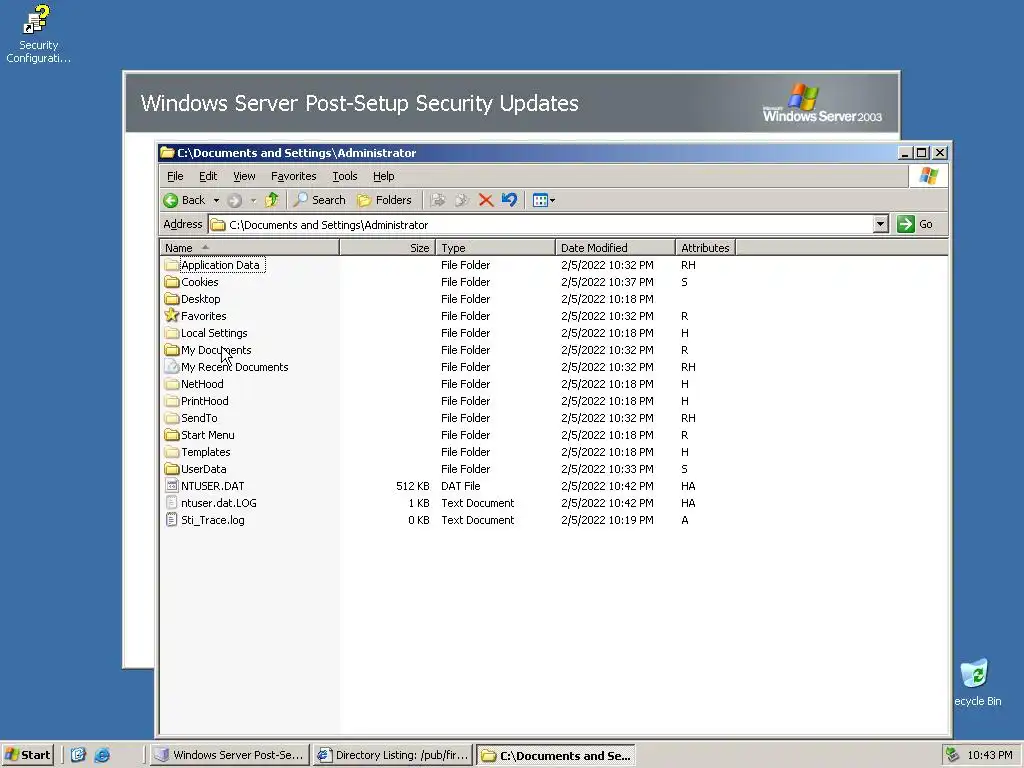This screenshot has width=1024, height=768.
Task: Switch to Directory Listing taskbar button
Action: point(392,755)
